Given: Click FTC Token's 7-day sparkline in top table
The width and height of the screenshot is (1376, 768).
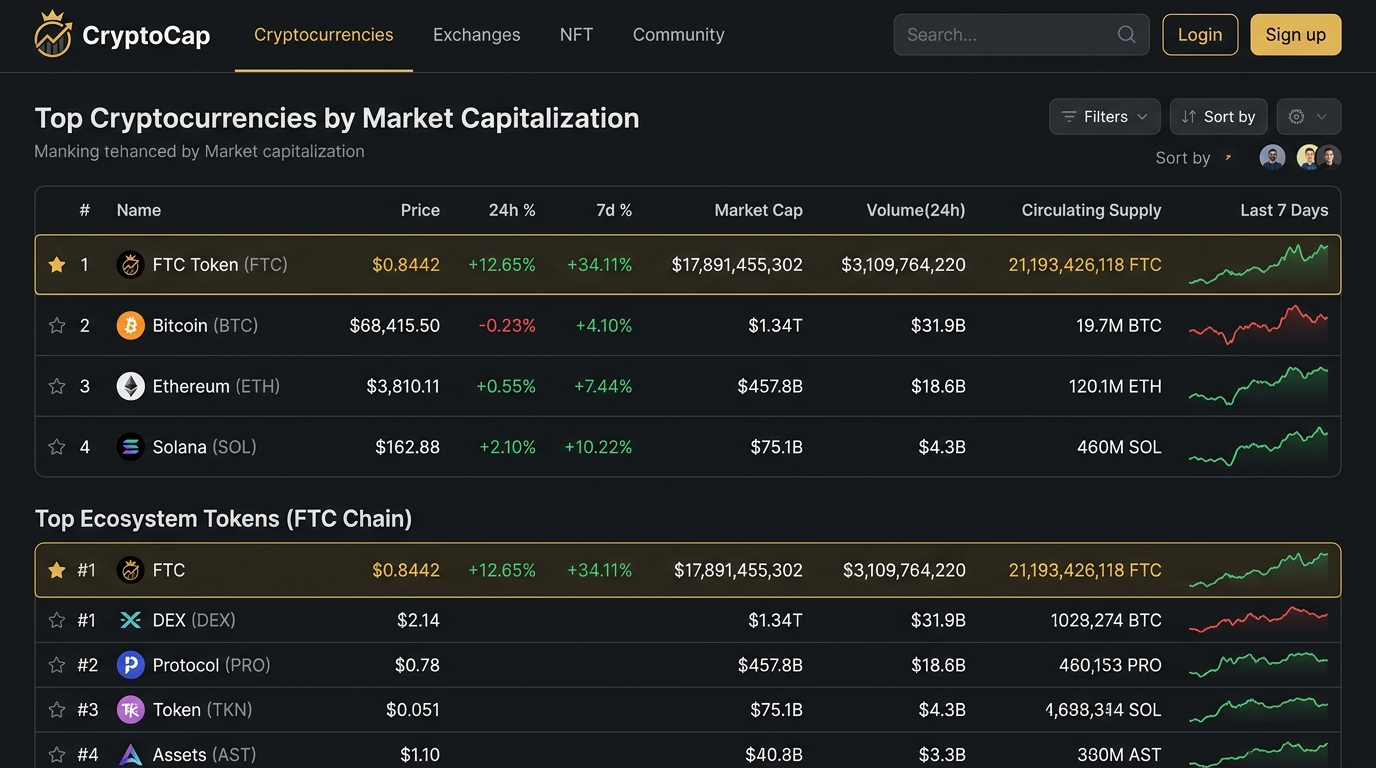Looking at the screenshot, I should tap(1259, 264).
